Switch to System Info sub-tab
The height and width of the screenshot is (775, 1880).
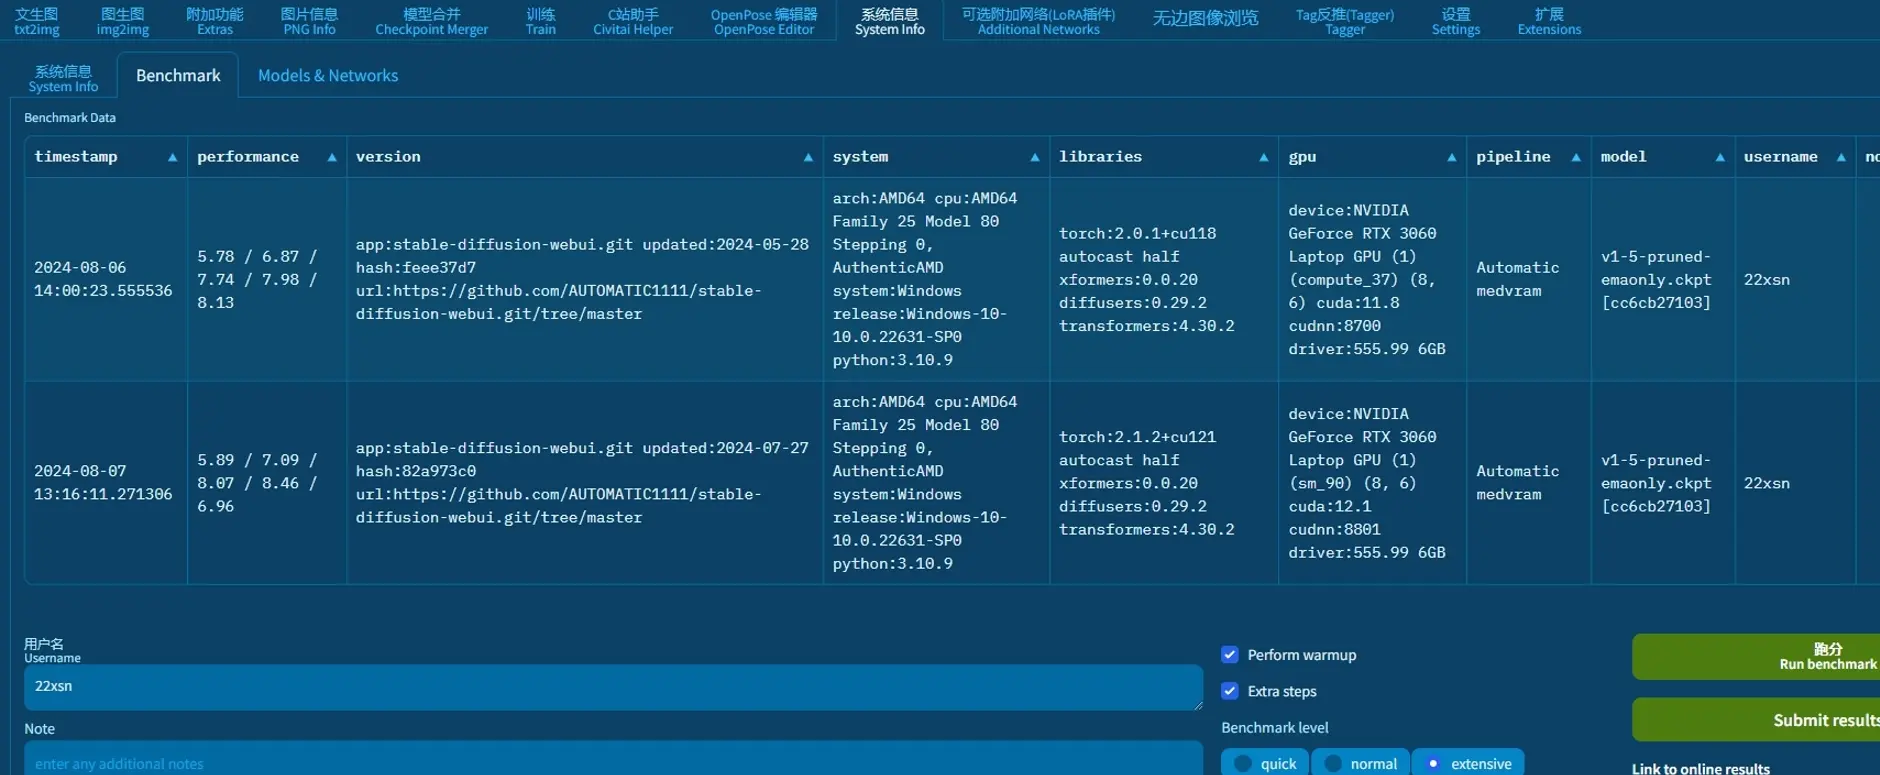(63, 78)
